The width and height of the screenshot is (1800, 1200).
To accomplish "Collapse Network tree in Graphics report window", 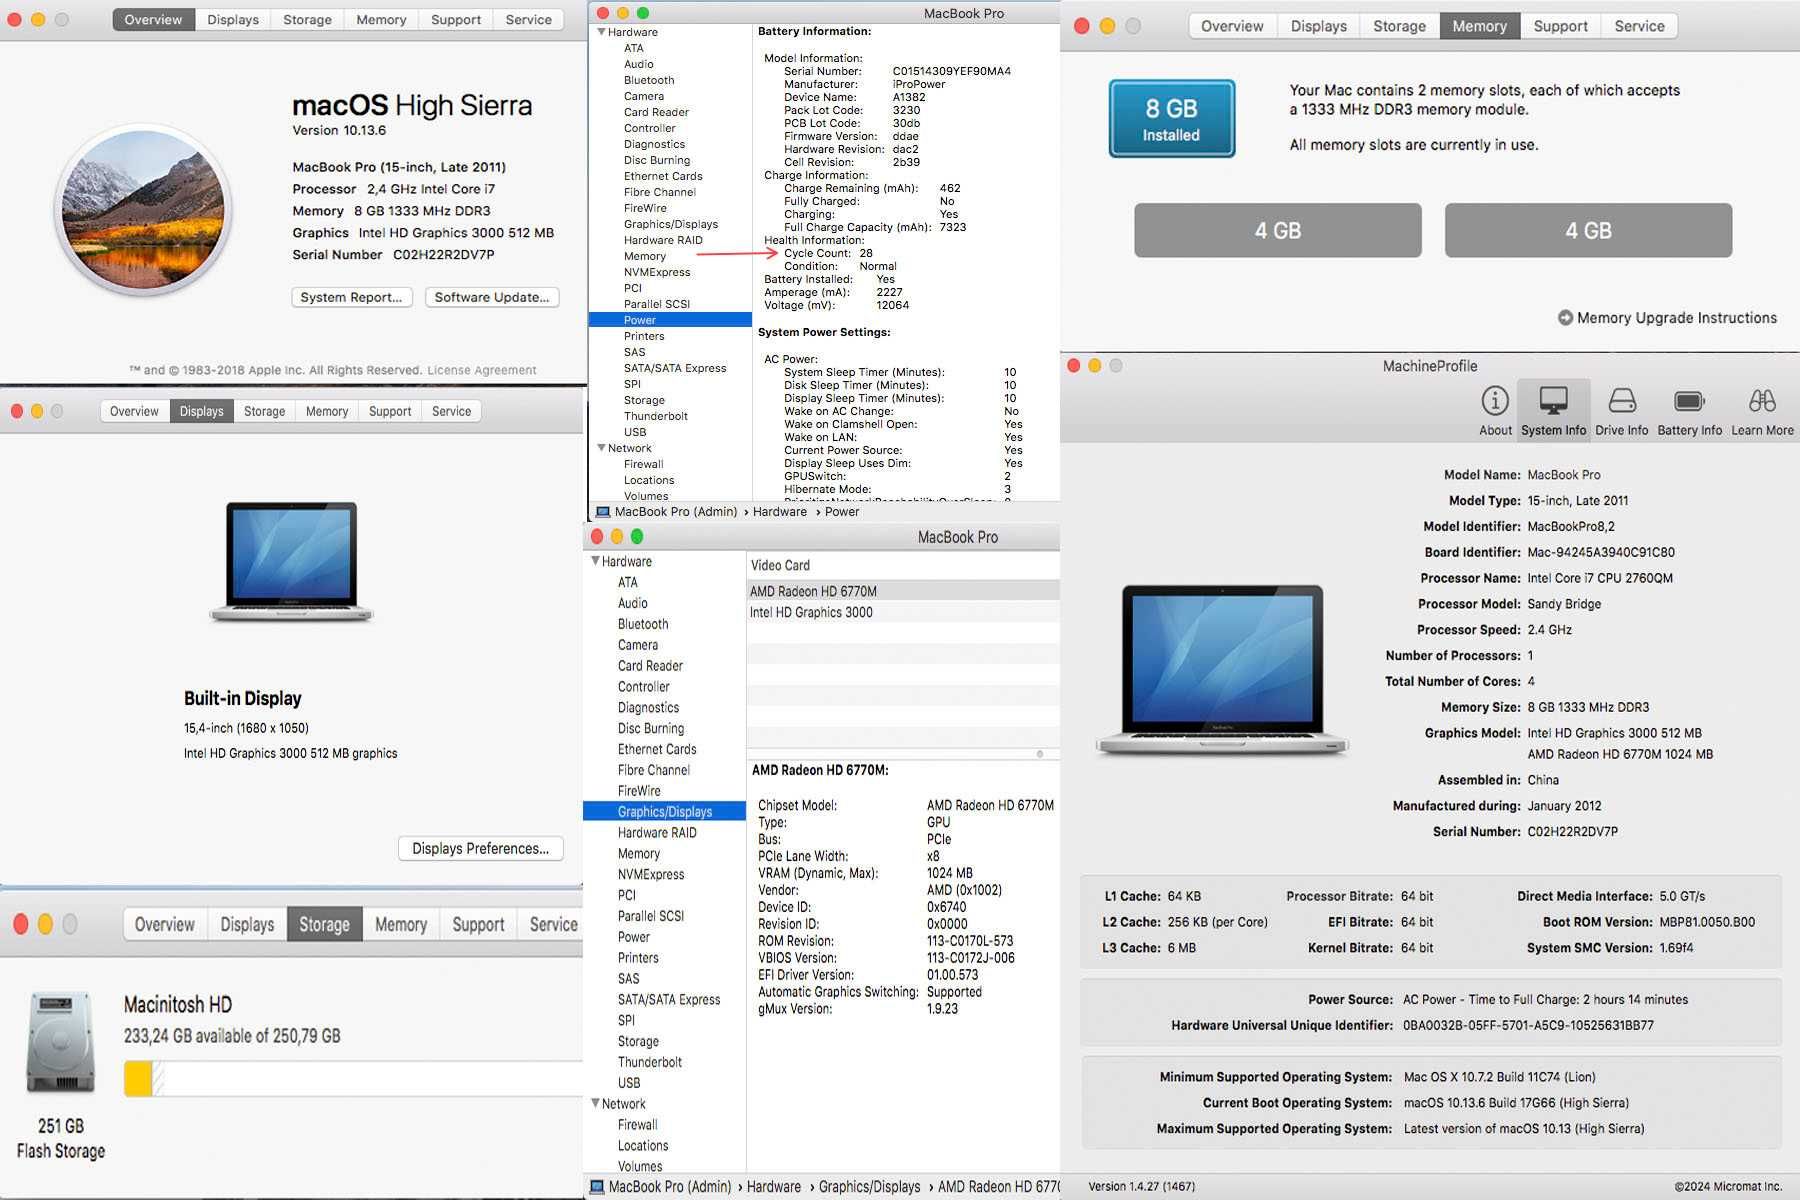I will pyautogui.click(x=595, y=1103).
